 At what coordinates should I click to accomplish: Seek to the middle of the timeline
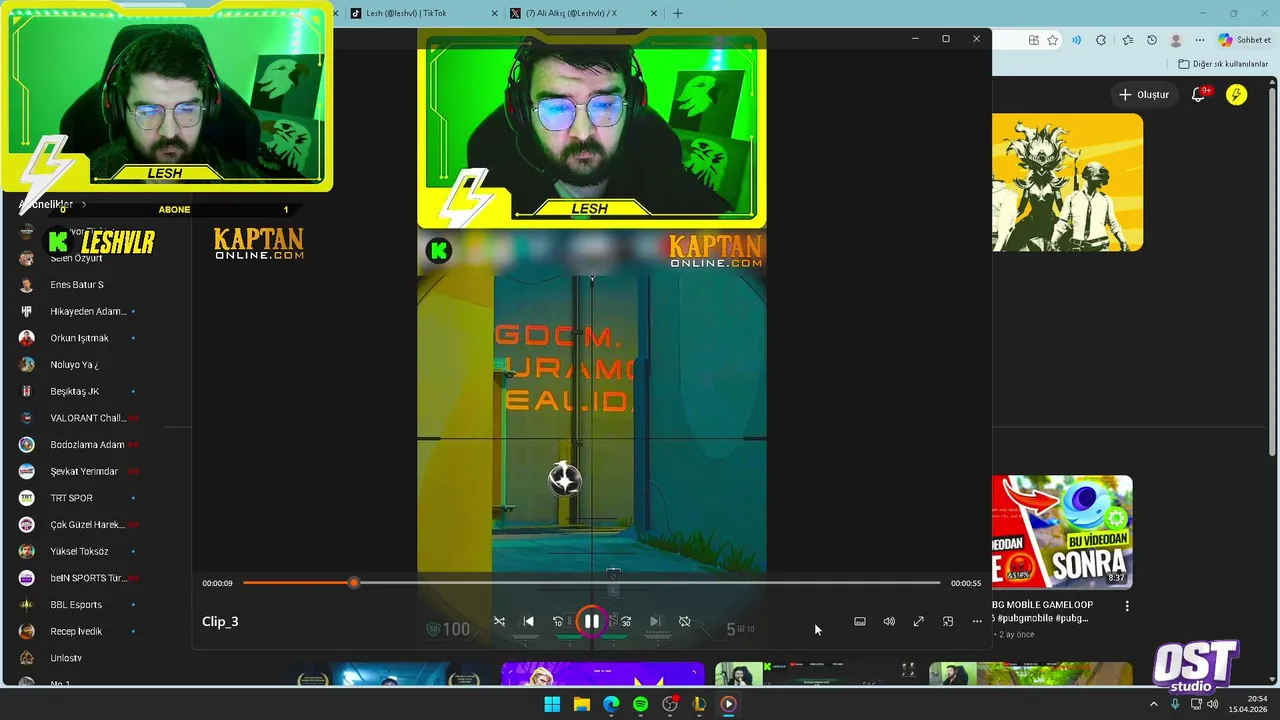591,582
